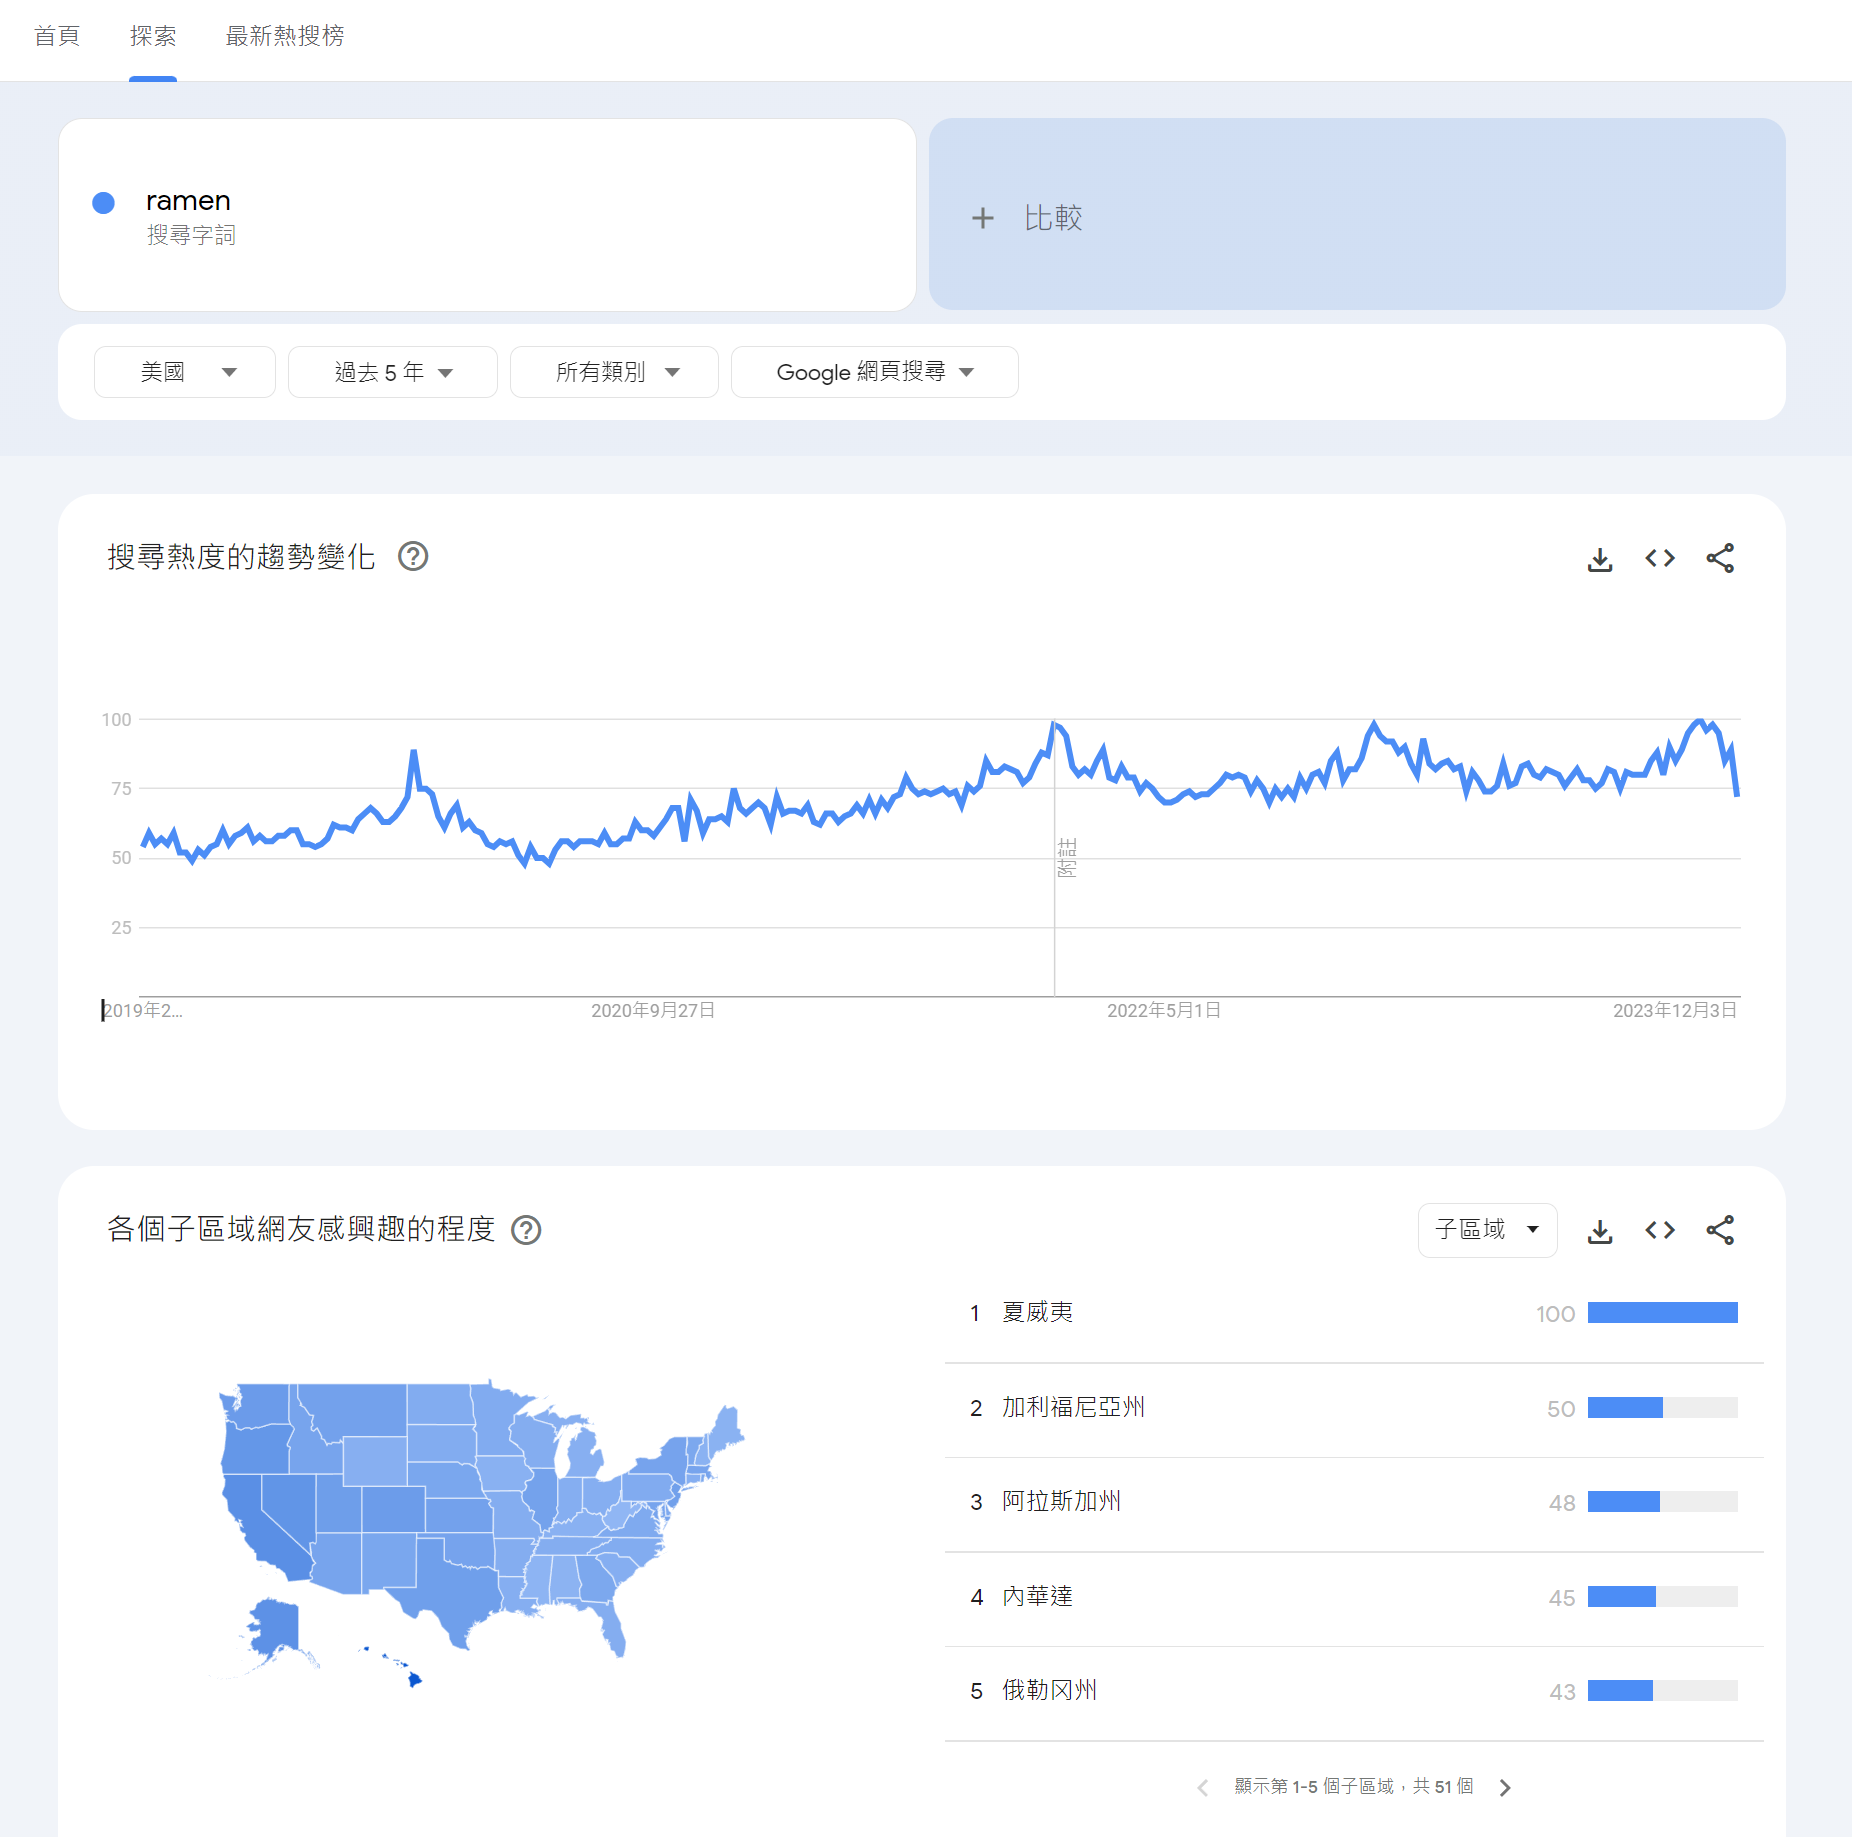Switch to the 首頁 tab
Screen dimensions: 1852x1837
57,37
